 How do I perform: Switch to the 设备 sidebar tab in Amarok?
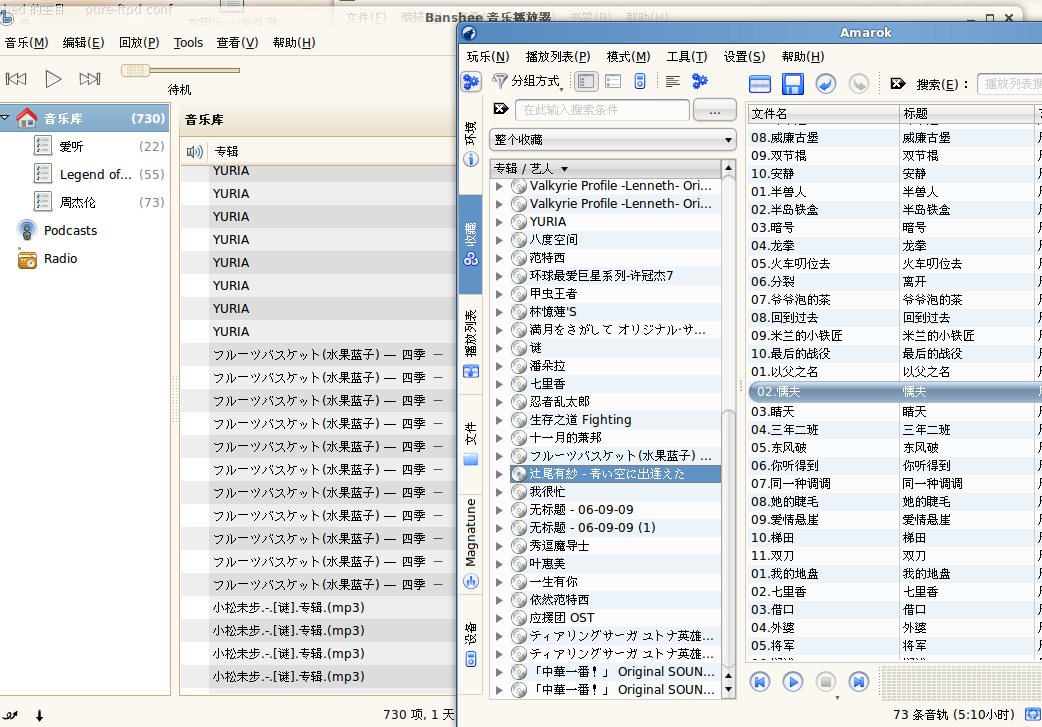tap(470, 644)
